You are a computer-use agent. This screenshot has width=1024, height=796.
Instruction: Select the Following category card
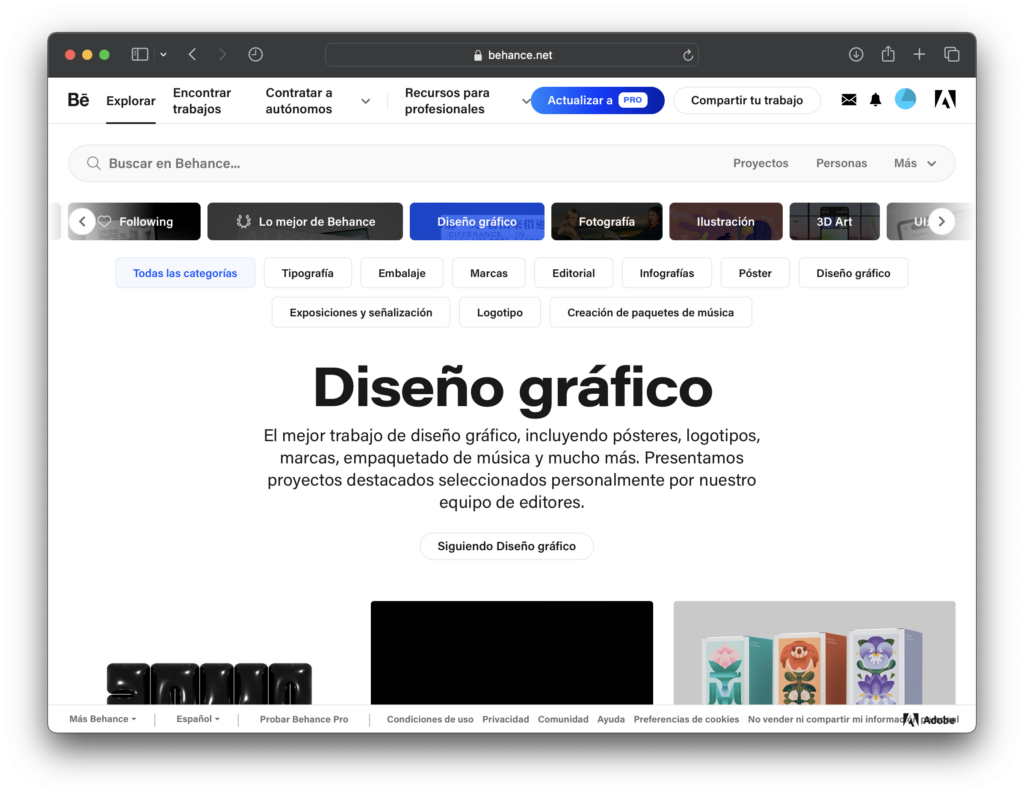[134, 221]
